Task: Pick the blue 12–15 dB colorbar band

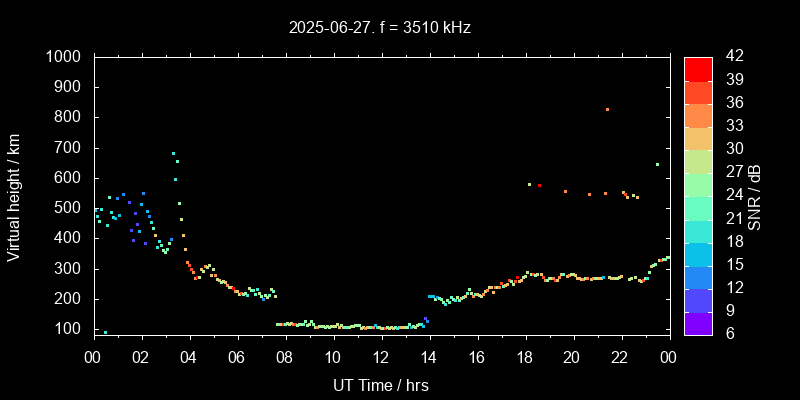Action: pyautogui.click(x=698, y=276)
